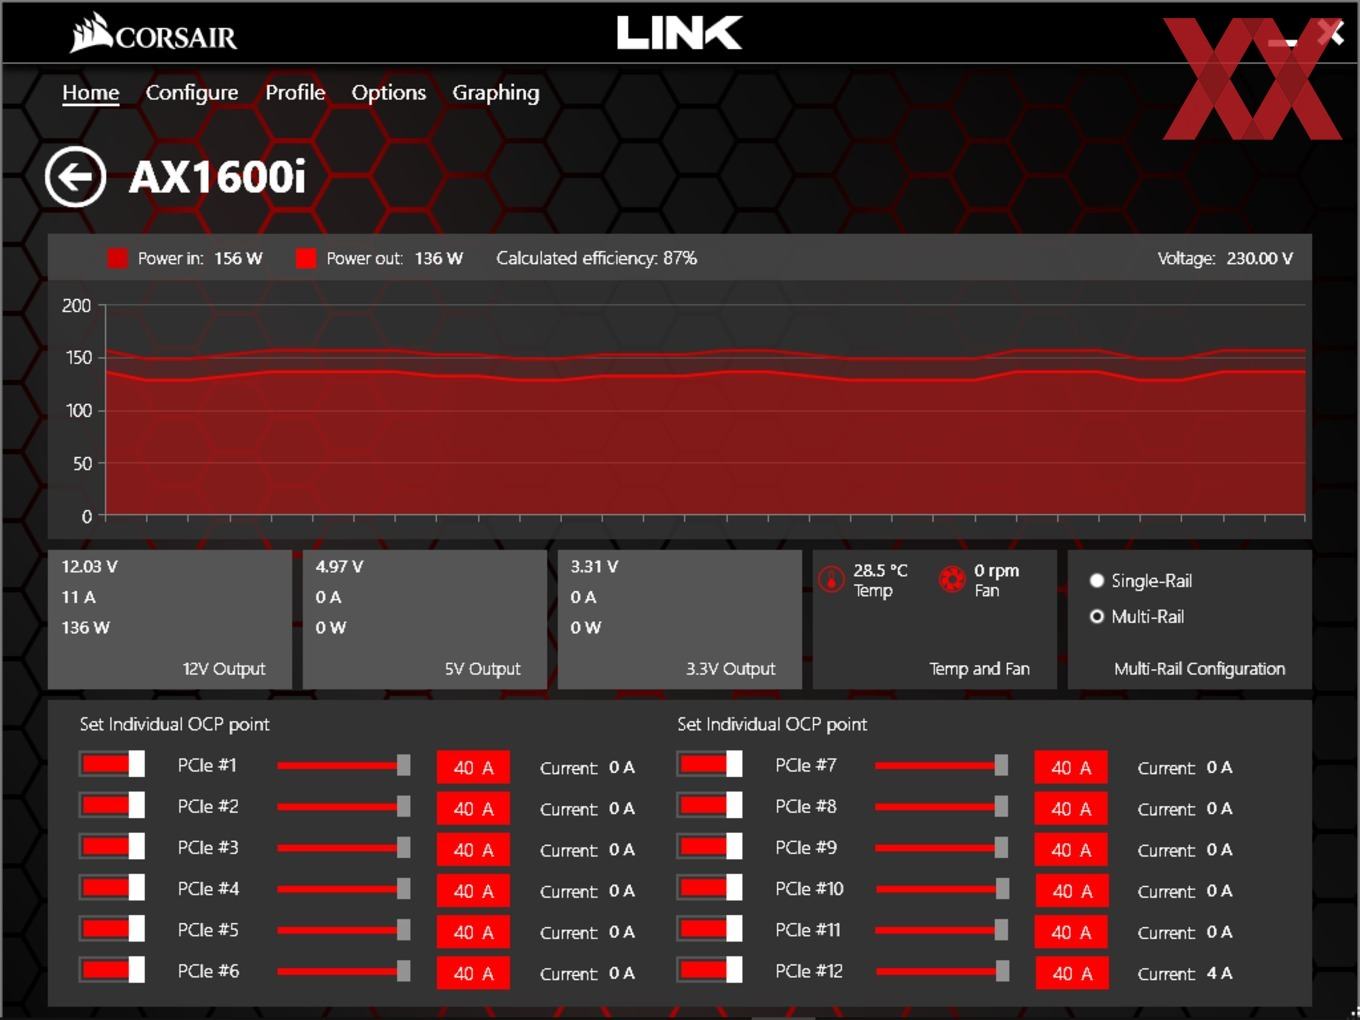Click the PCIe #4 OCP slider
This screenshot has width=1360, height=1020.
tap(344, 889)
